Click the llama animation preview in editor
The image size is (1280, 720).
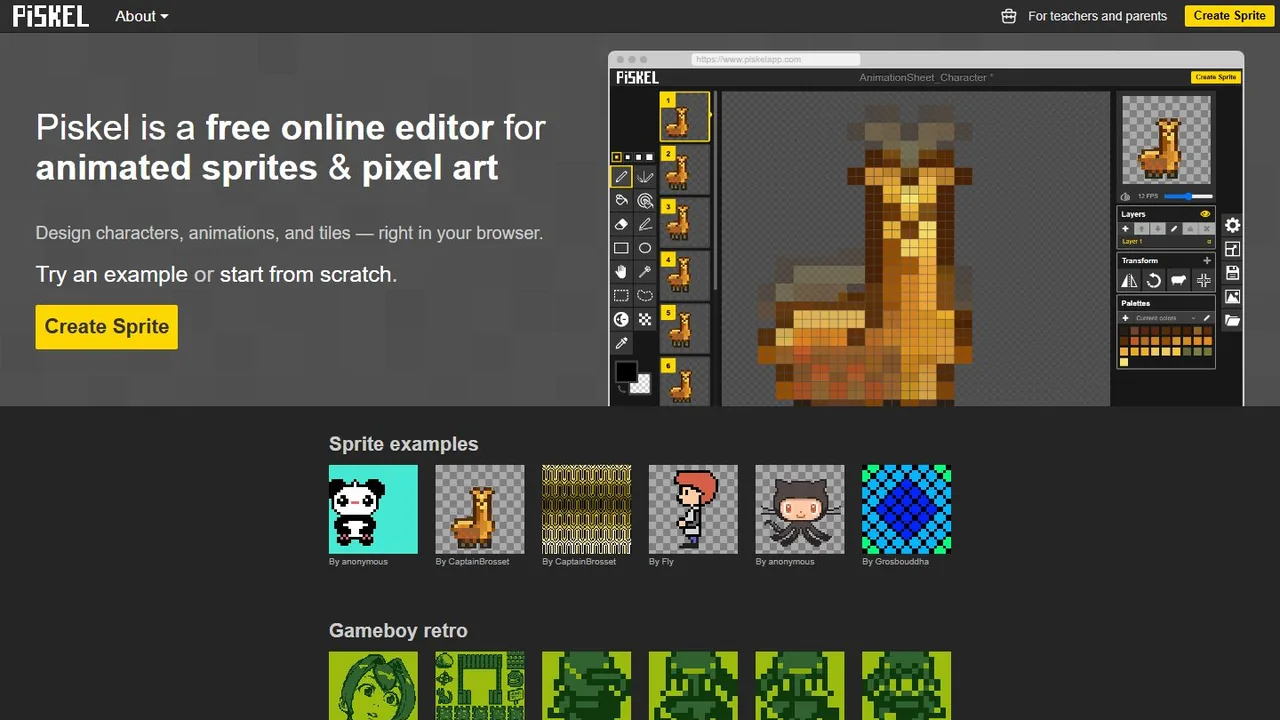click(1166, 140)
